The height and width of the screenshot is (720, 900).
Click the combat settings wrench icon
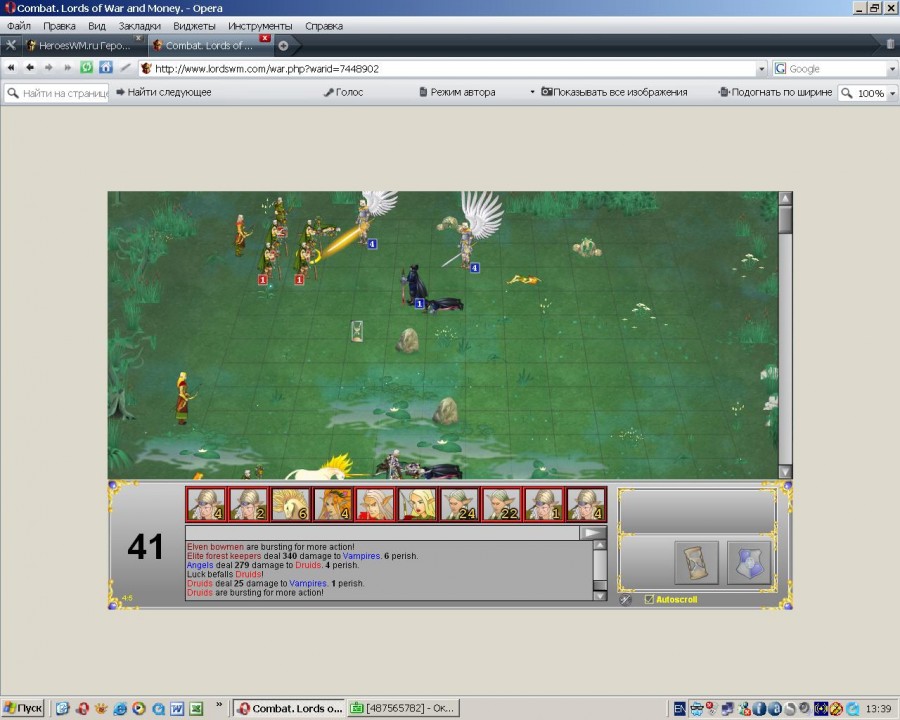626,599
